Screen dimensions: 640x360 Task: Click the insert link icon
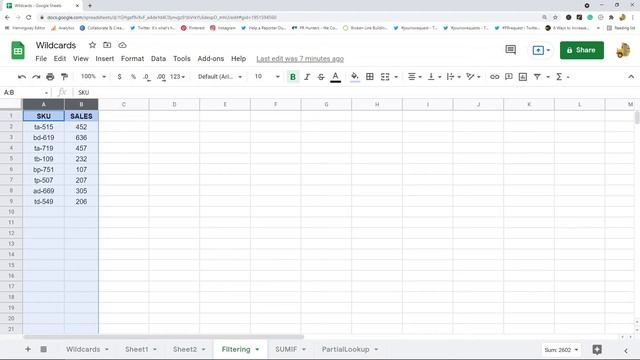[x=494, y=77]
